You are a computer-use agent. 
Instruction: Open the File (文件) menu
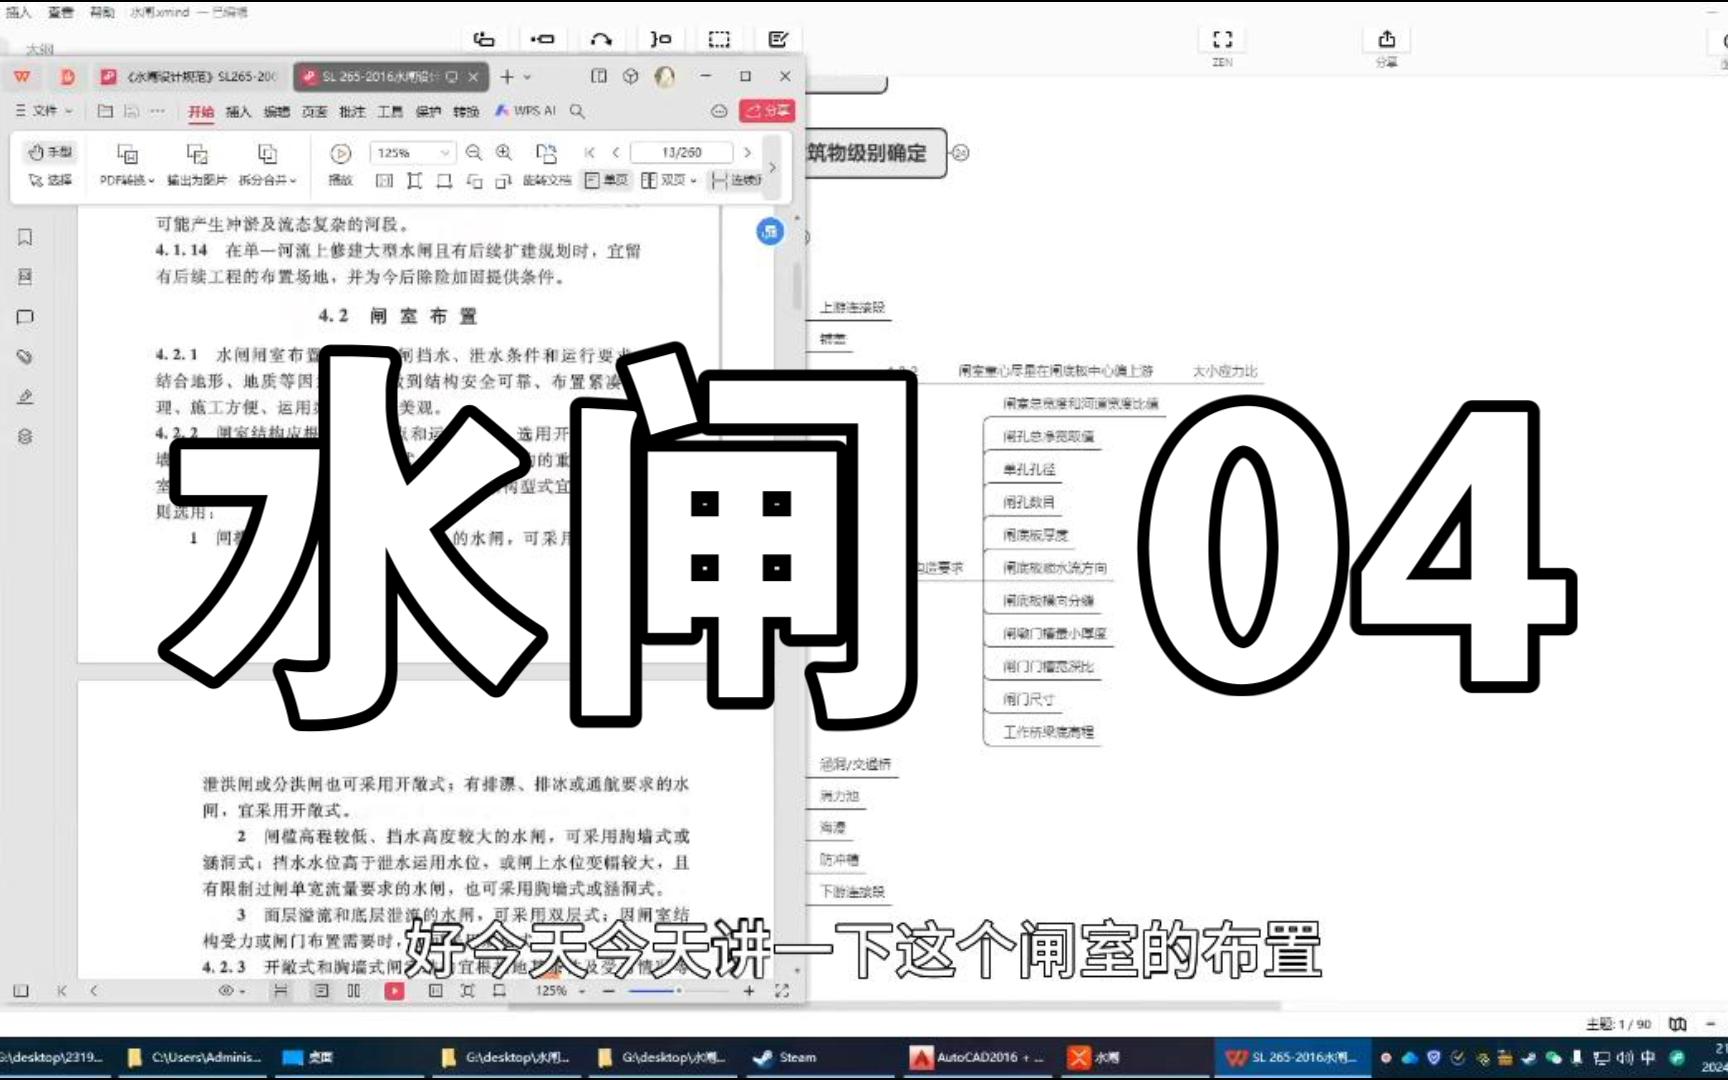tap(44, 111)
